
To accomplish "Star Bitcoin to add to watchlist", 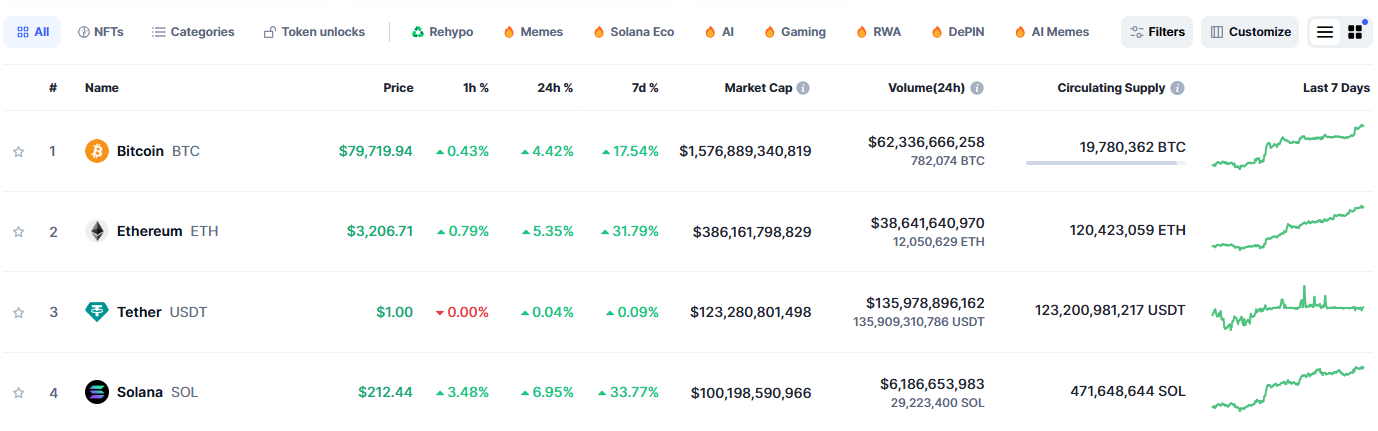I will coord(18,152).
